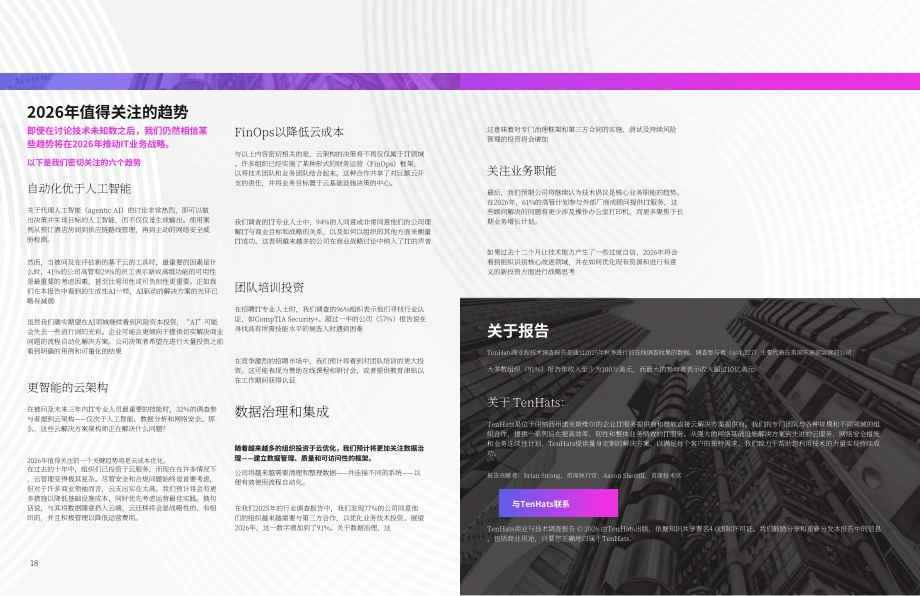Click the heading 数据治理和集成
This screenshot has width=920, height=596.
(282, 411)
